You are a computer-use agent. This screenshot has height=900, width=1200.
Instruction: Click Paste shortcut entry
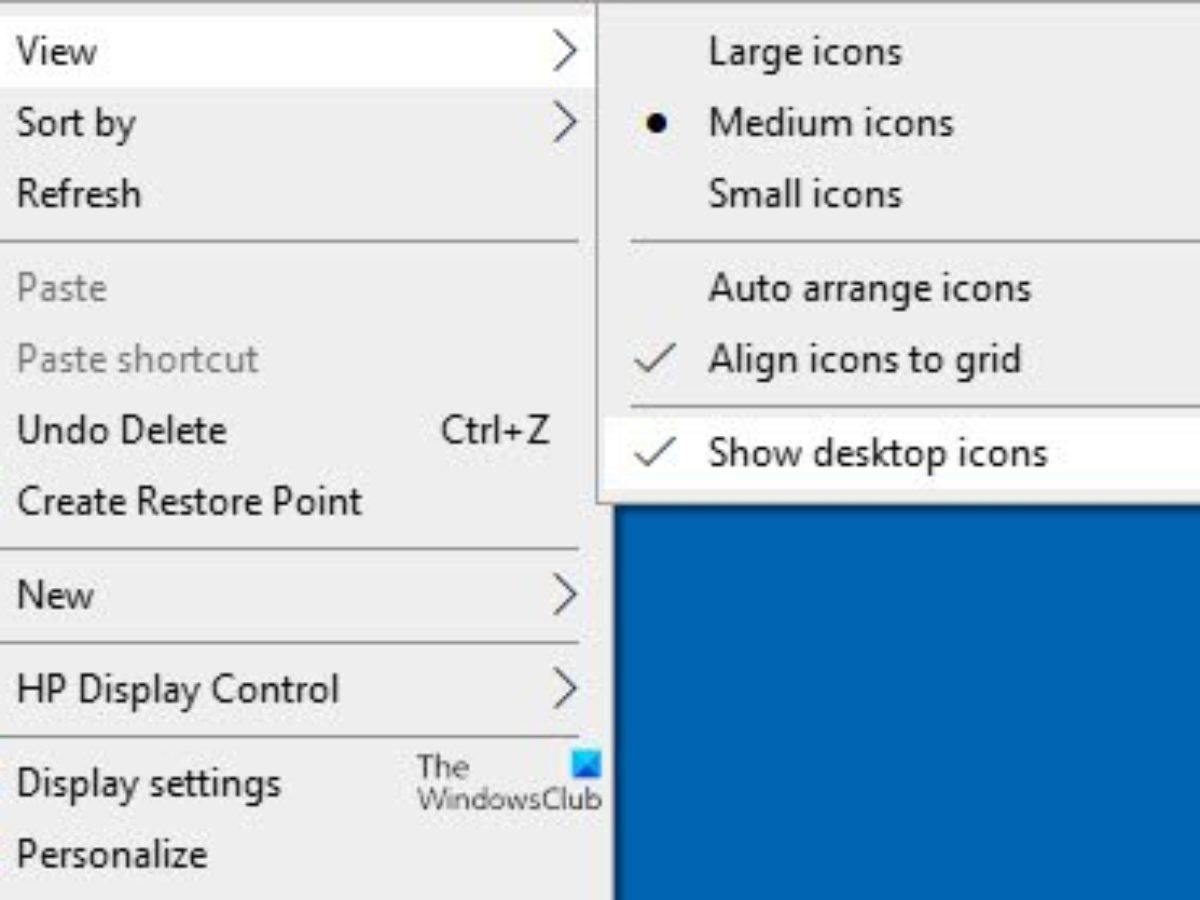pos(138,359)
